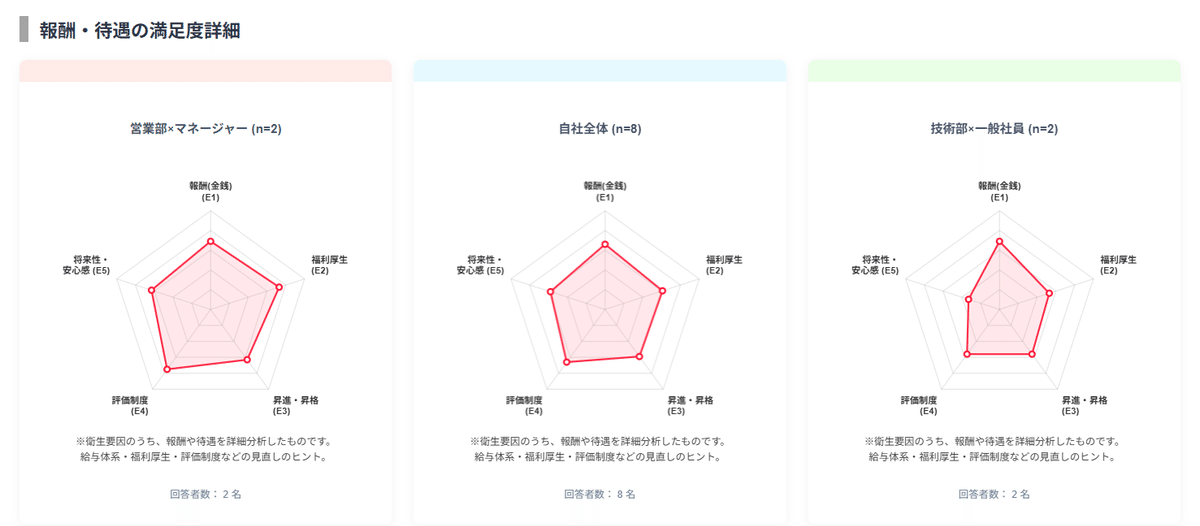Click the 昇進・昇格 E3 data point in 営業部 chart
The width and height of the screenshot is (1200, 526).
click(247, 359)
